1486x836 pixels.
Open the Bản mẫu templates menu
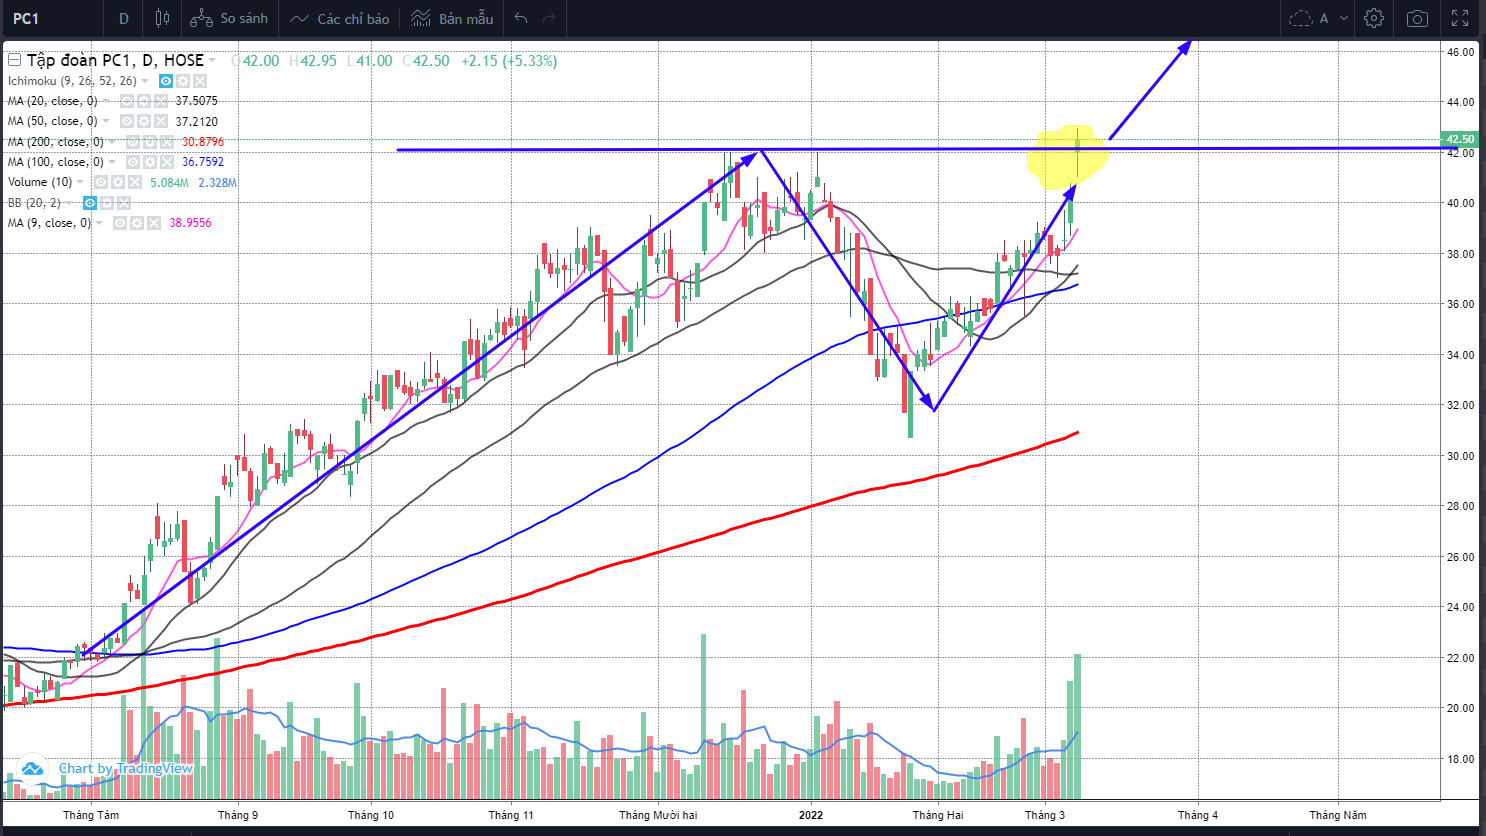(x=452, y=18)
